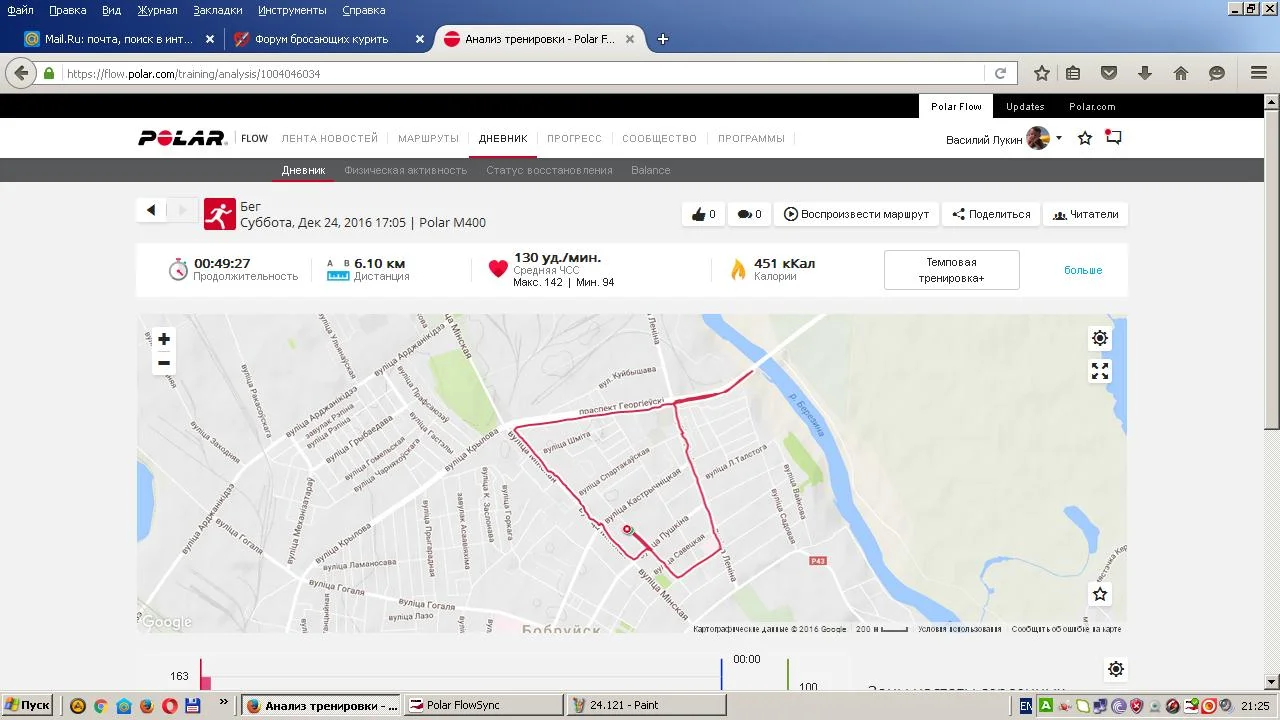Open notifications icon in Polar header

[1113, 138]
